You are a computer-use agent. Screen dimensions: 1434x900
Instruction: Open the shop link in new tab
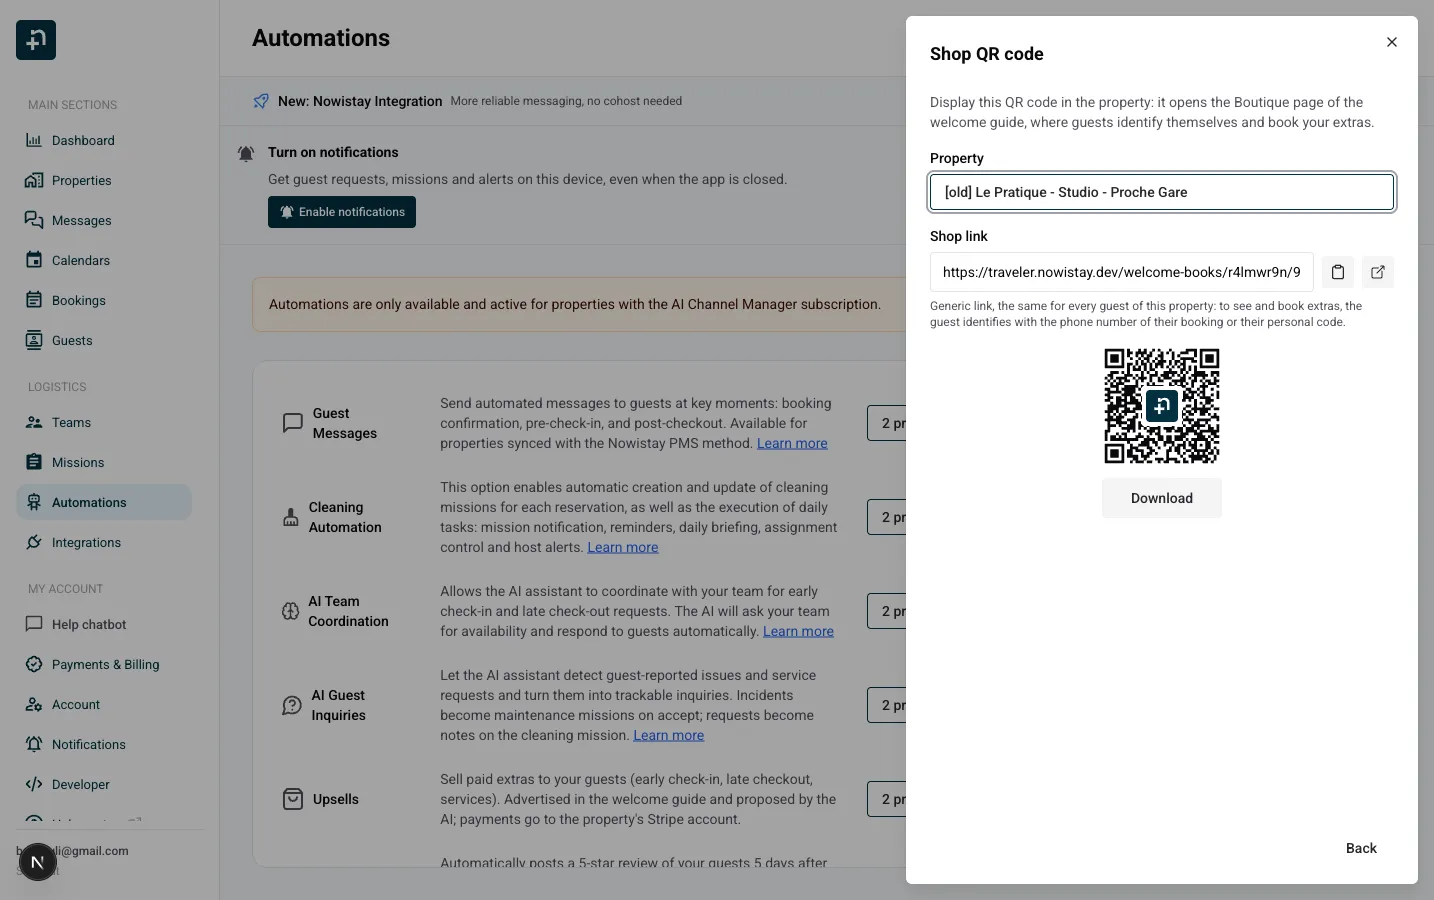[1377, 272]
